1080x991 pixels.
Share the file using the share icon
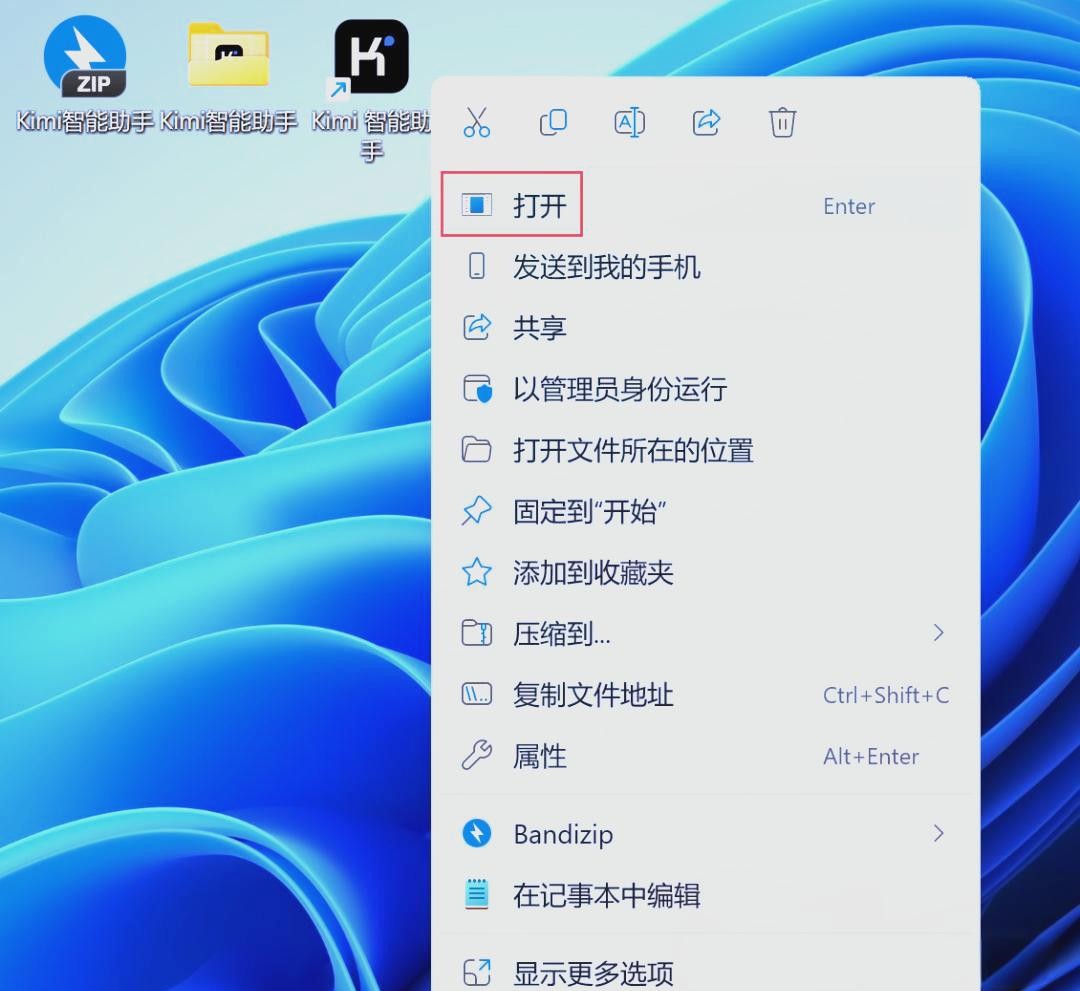(706, 121)
